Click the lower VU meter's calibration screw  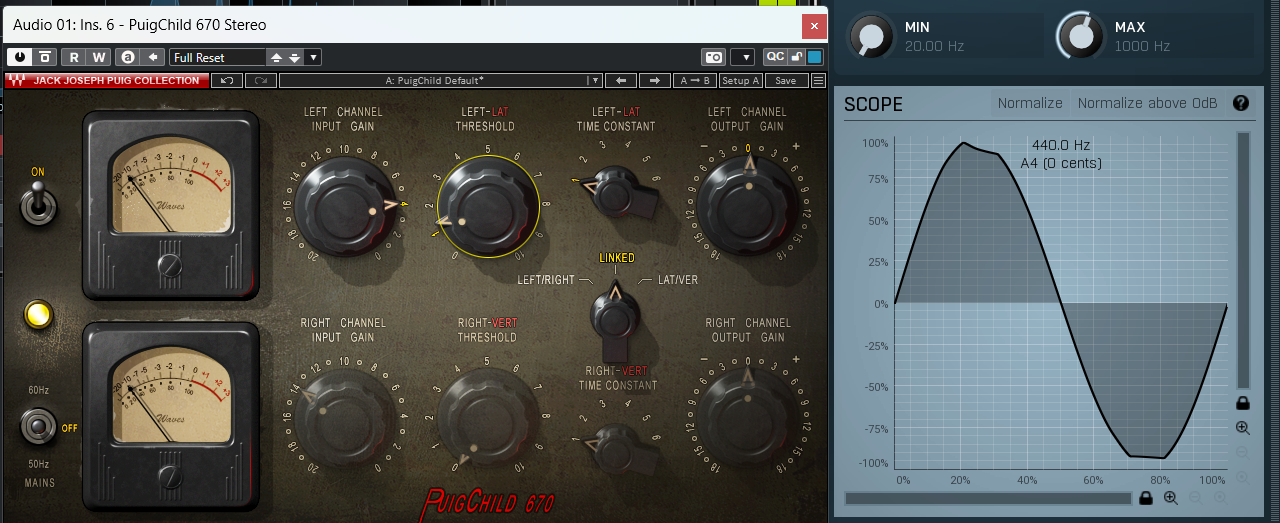pyautogui.click(x=170, y=475)
